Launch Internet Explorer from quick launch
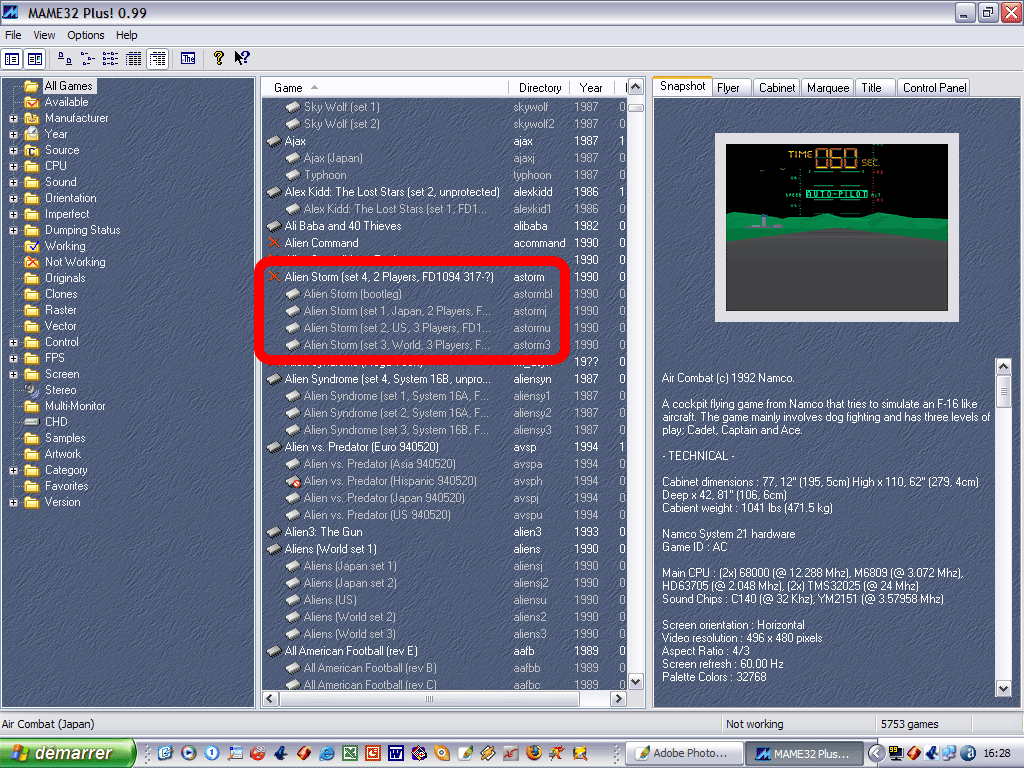Viewport: 1024px width, 768px height. tap(327, 753)
